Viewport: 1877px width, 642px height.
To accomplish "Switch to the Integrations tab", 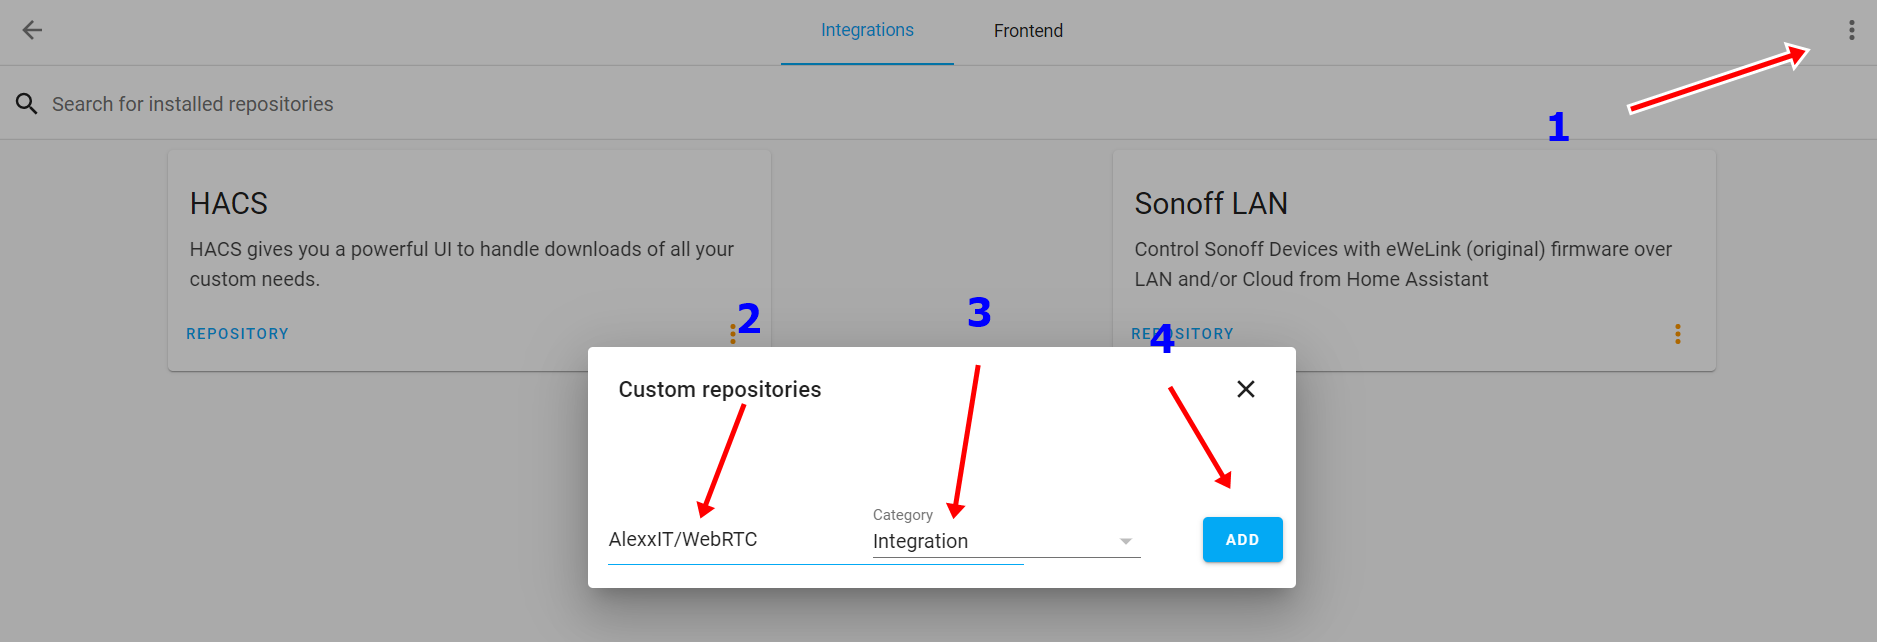I will point(867,31).
